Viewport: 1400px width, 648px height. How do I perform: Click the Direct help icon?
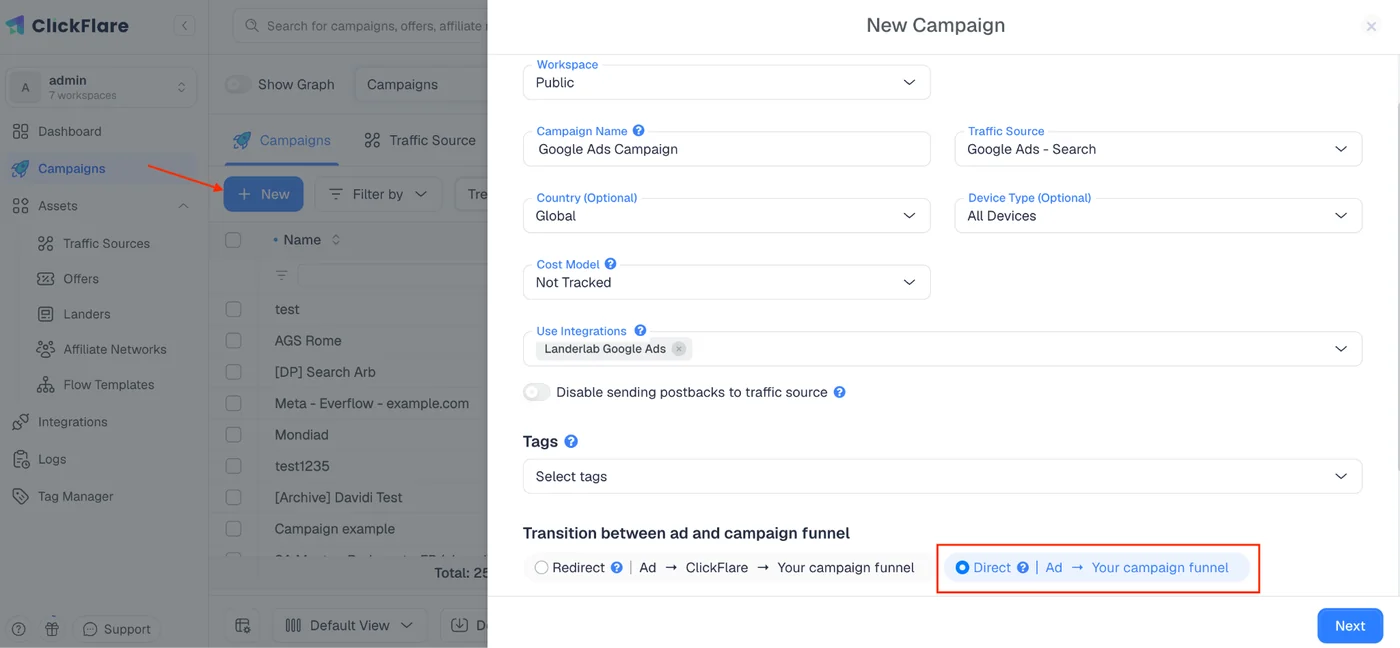click(1023, 568)
